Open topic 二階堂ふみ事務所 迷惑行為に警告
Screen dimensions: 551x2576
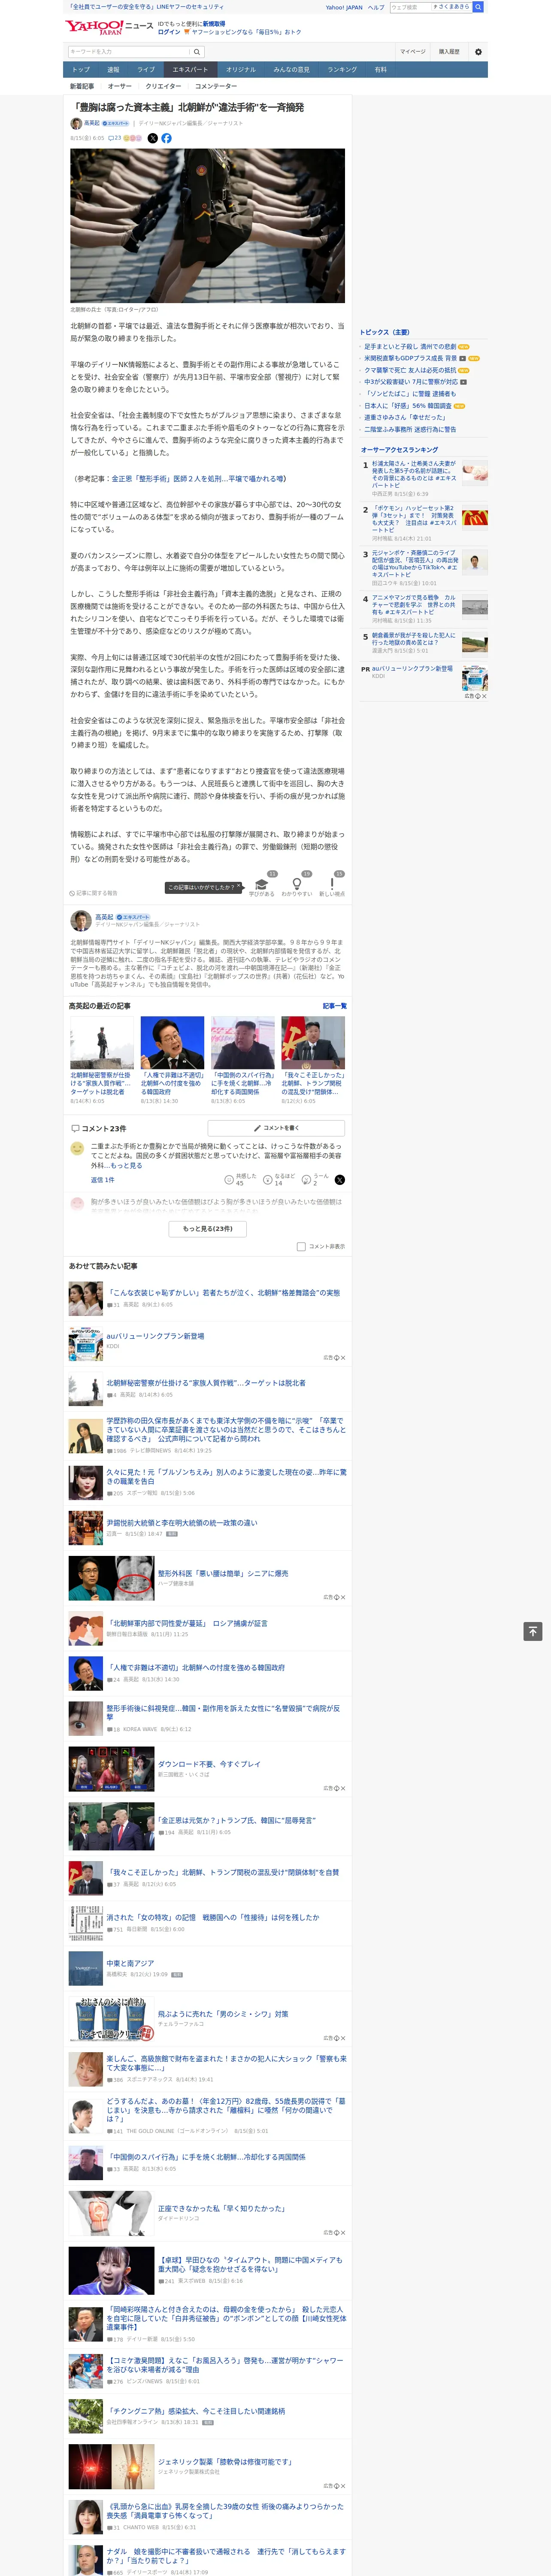pos(410,429)
